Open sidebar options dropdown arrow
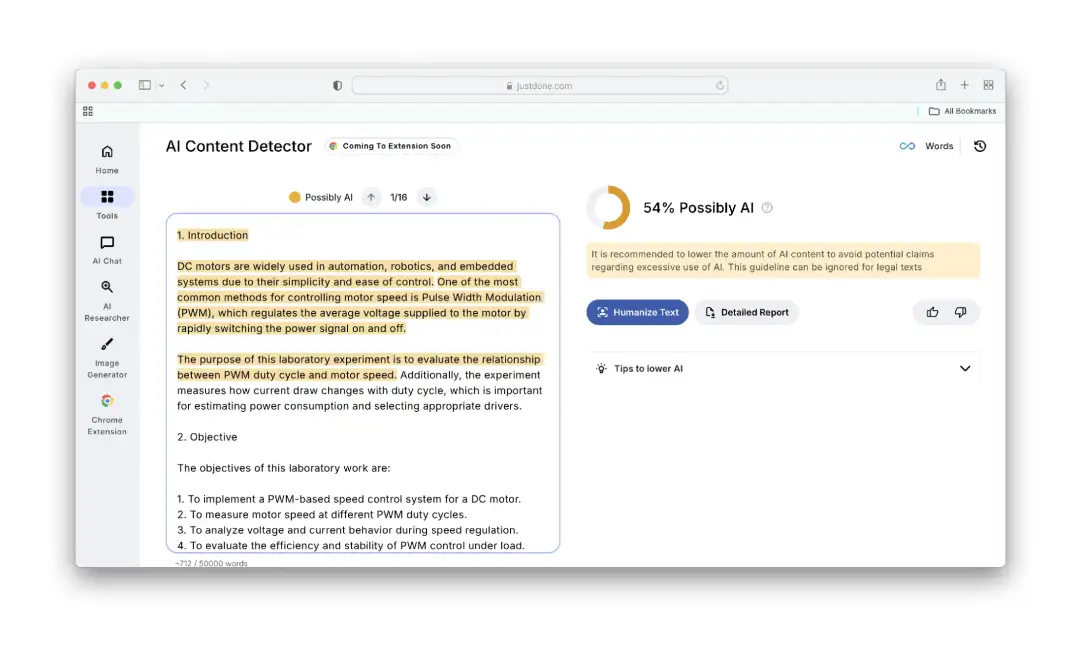1080x656 pixels. [x=161, y=85]
